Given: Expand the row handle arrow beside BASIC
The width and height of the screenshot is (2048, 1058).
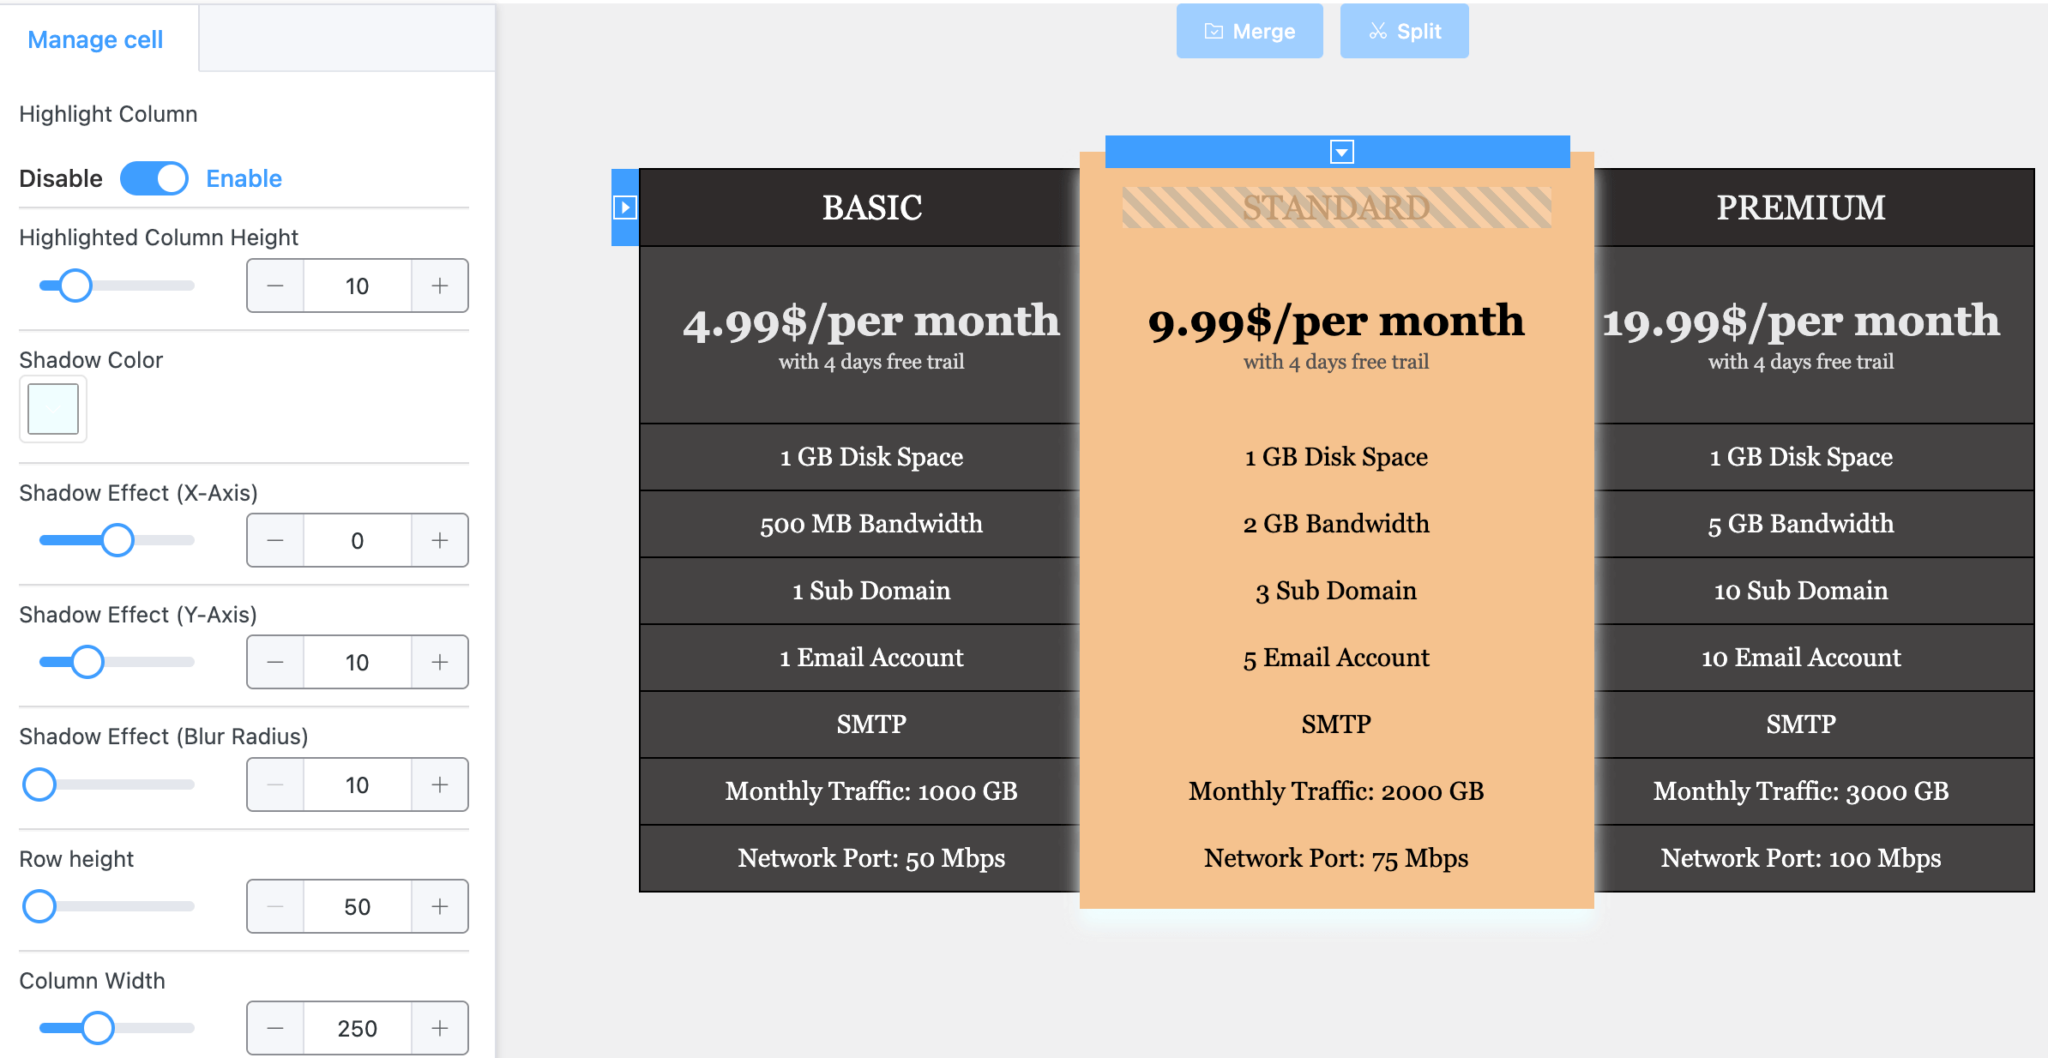Looking at the screenshot, I should coord(625,208).
